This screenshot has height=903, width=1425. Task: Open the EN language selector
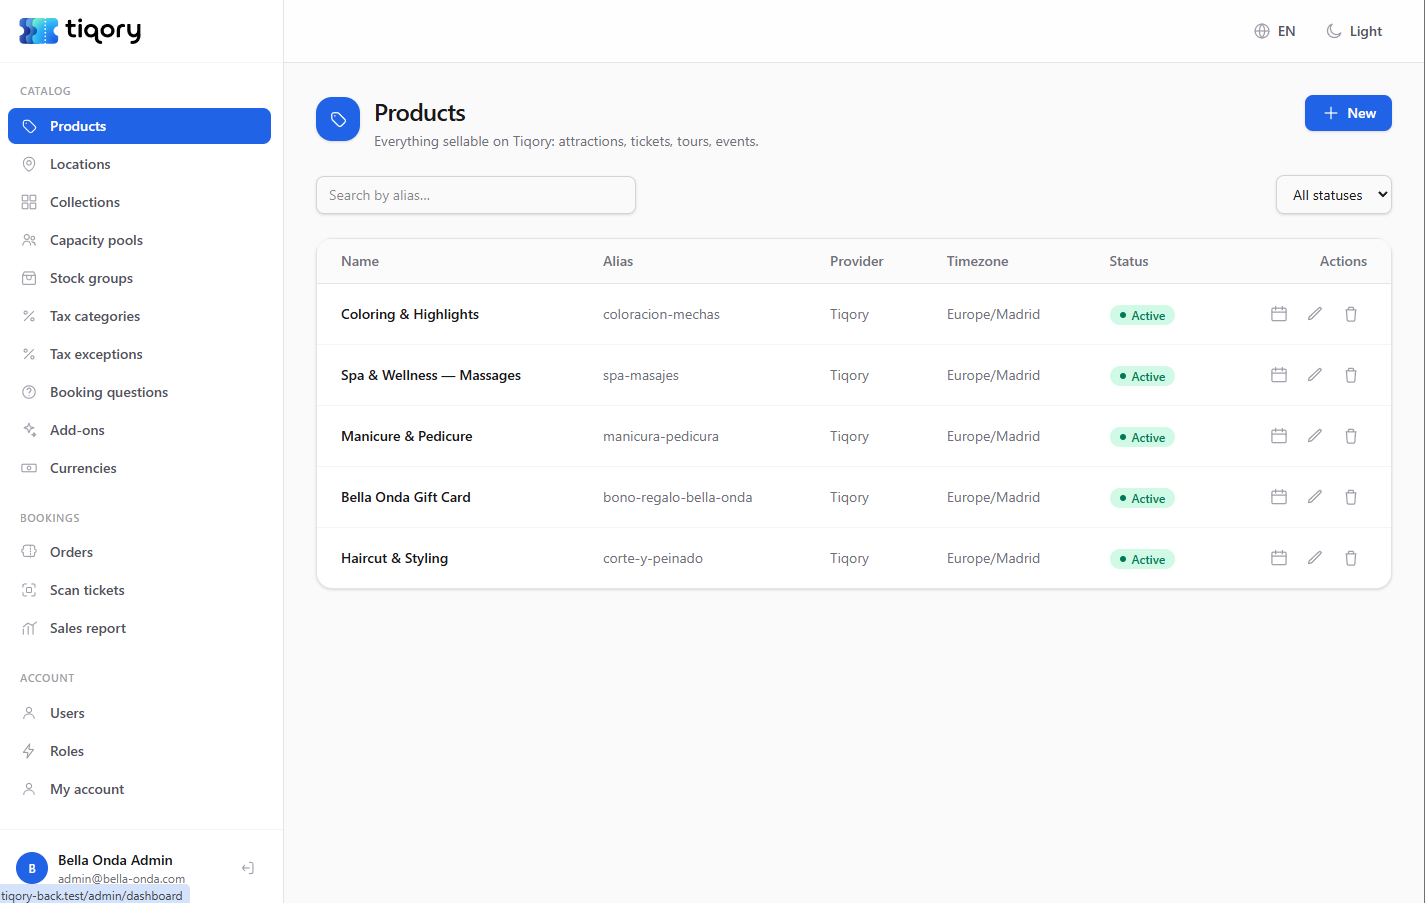tap(1275, 31)
